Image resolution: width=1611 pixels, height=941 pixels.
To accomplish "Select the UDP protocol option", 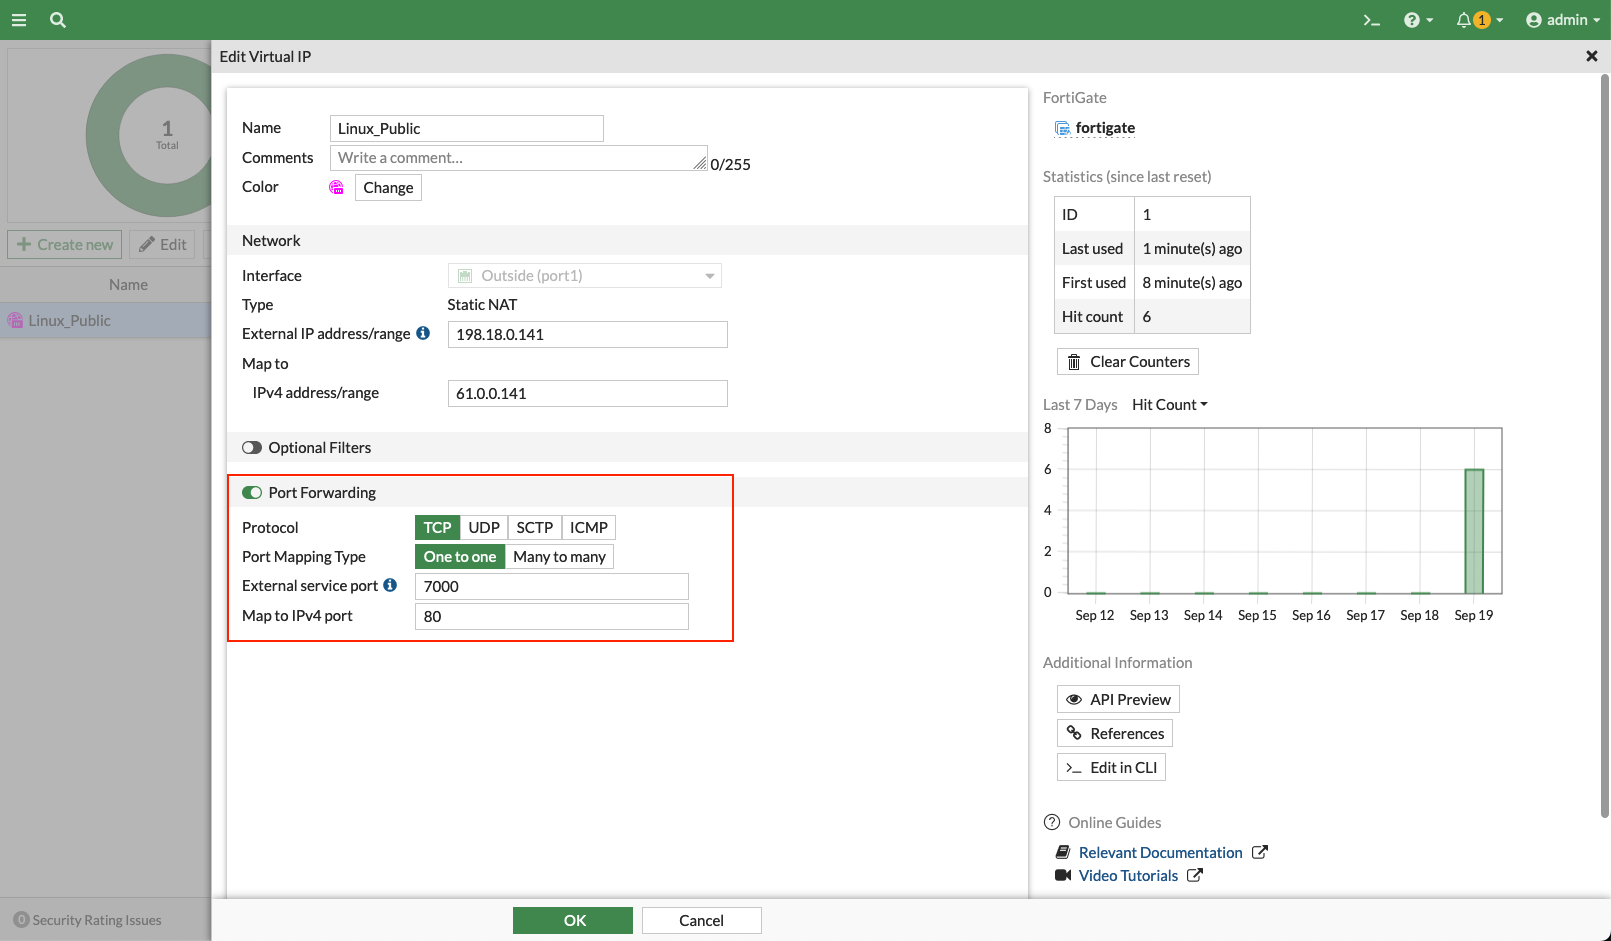I will pos(484,527).
